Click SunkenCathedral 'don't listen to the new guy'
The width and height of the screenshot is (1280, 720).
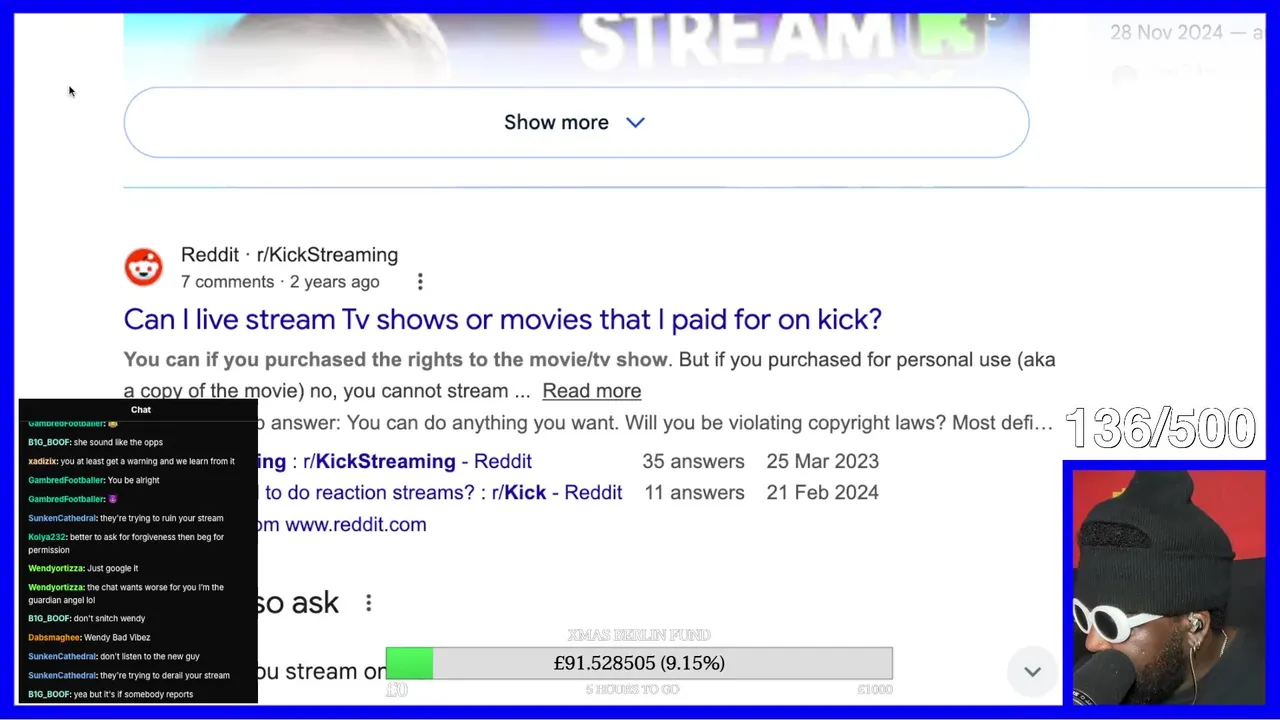click(114, 656)
